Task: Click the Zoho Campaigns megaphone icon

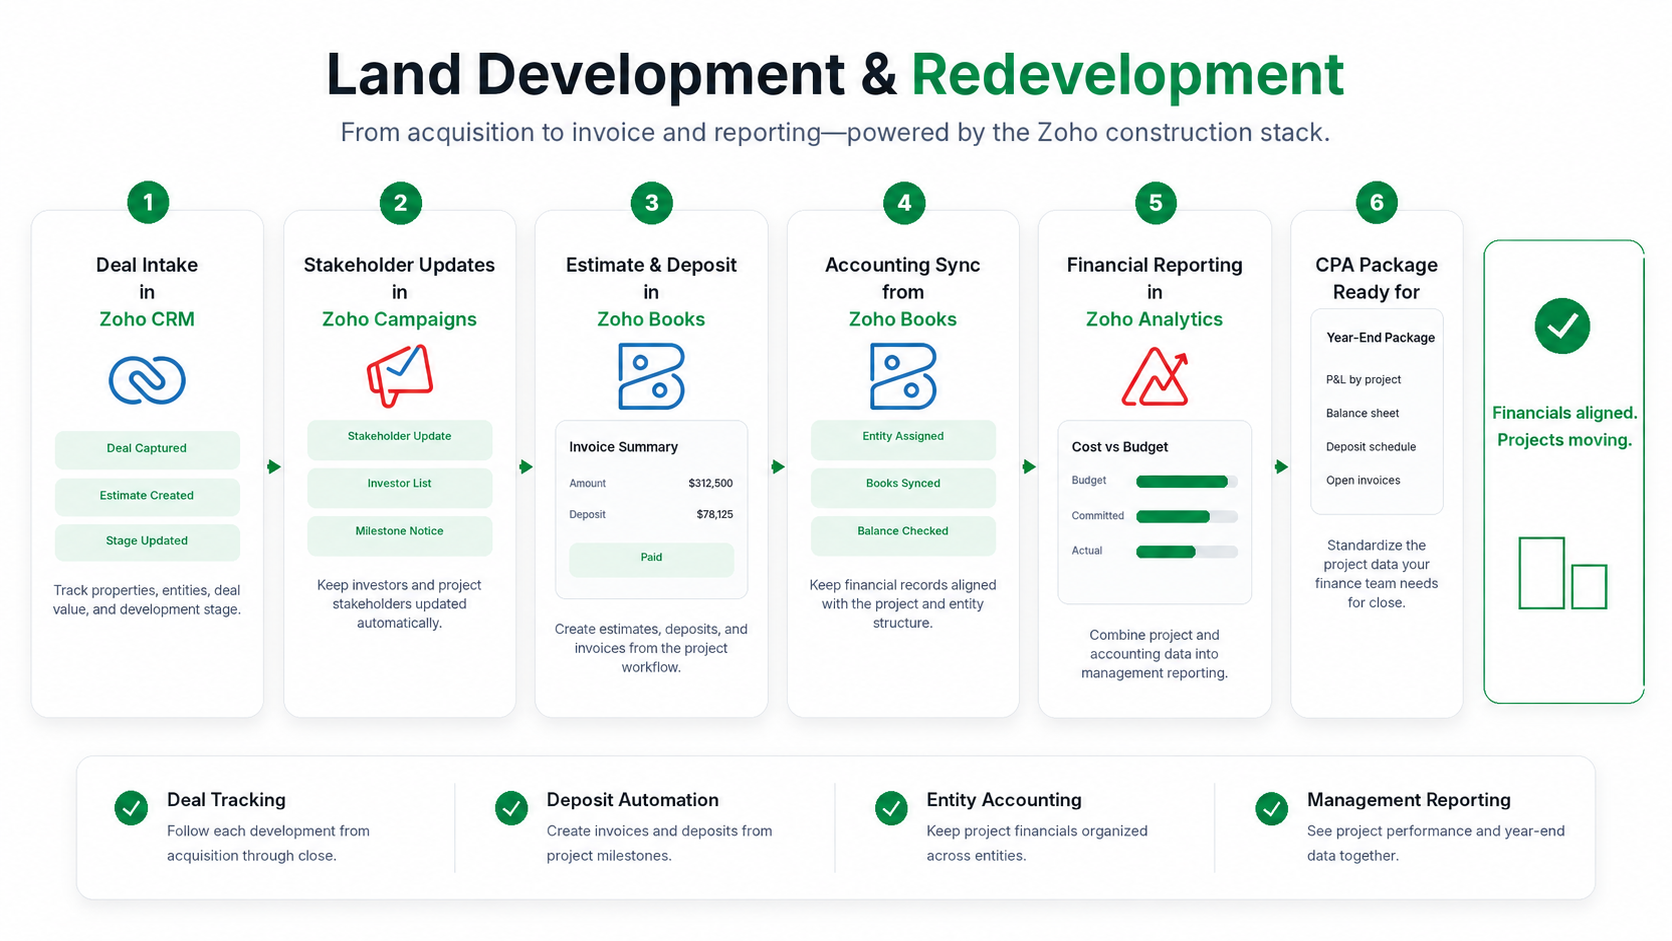Action: tap(399, 376)
